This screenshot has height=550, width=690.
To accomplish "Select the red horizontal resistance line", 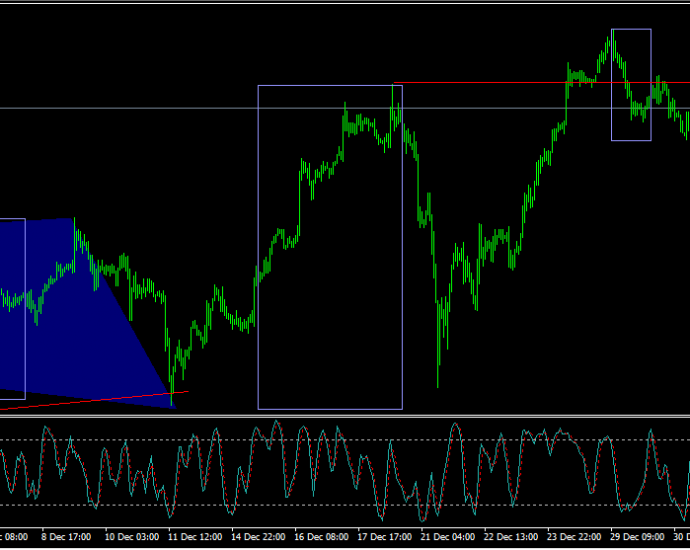I will click(541, 83).
